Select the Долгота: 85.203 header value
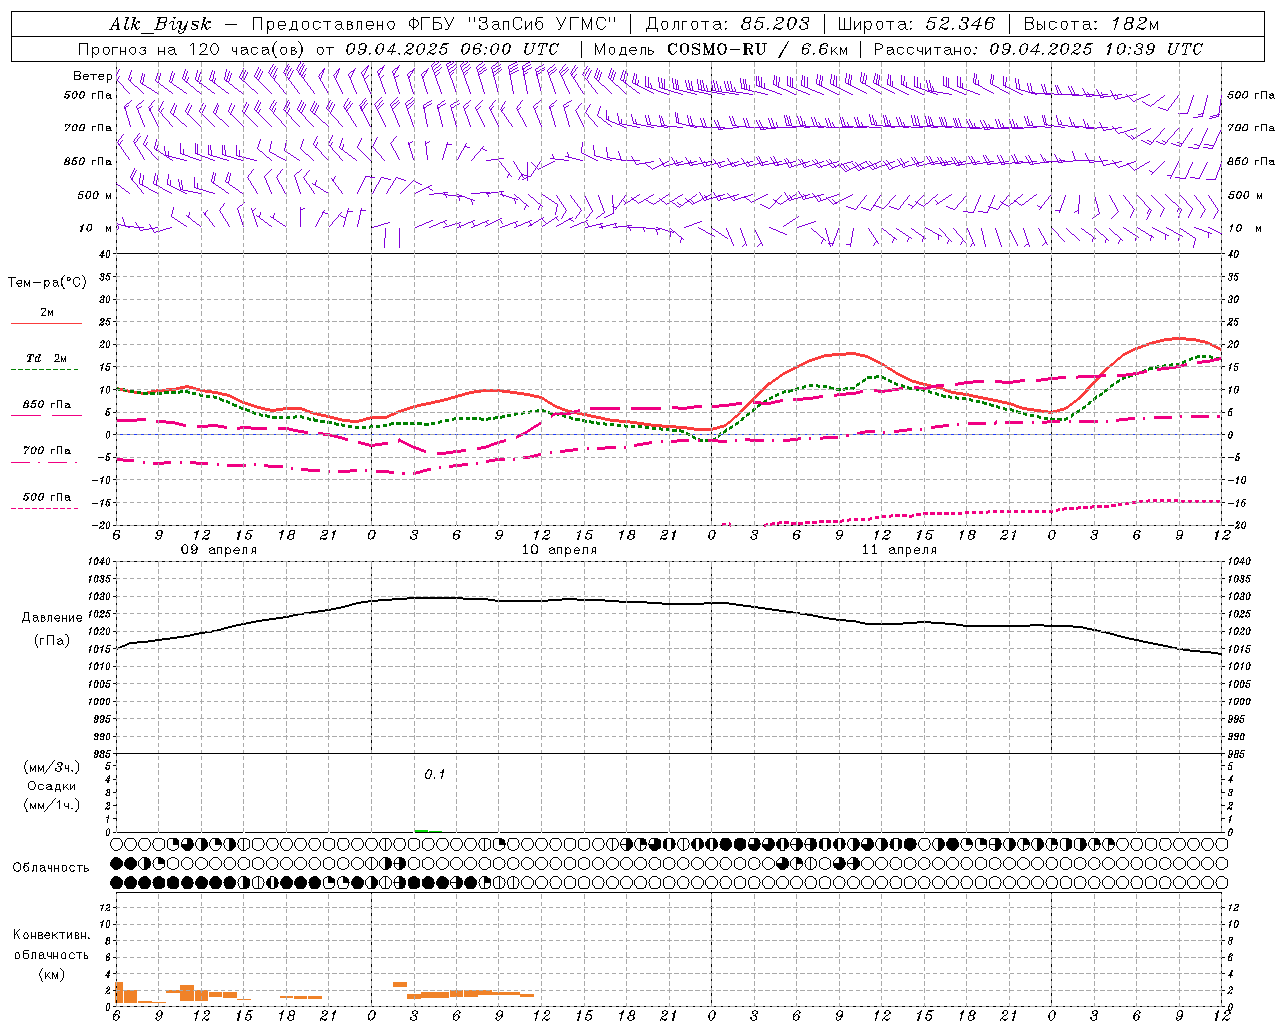 point(728,24)
